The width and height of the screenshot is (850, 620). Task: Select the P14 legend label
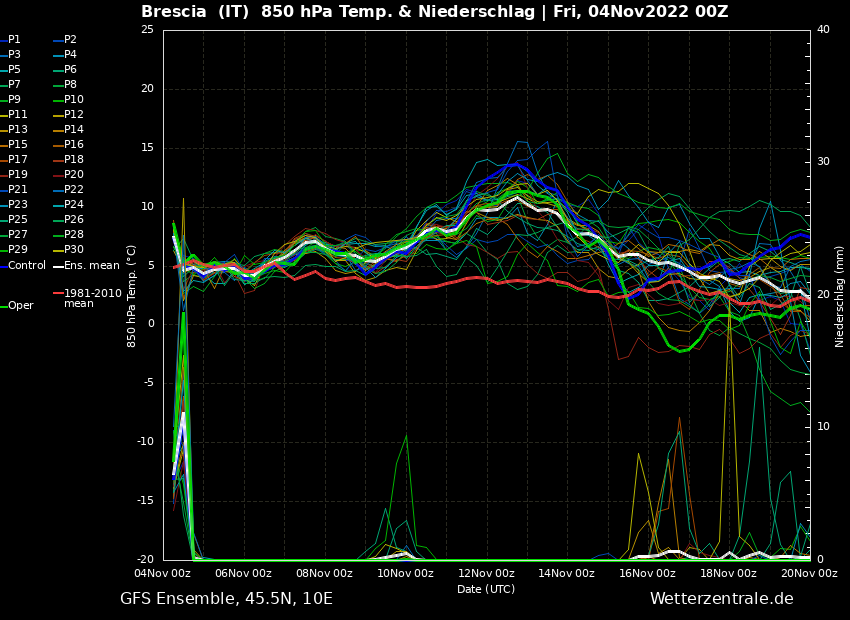coord(74,130)
